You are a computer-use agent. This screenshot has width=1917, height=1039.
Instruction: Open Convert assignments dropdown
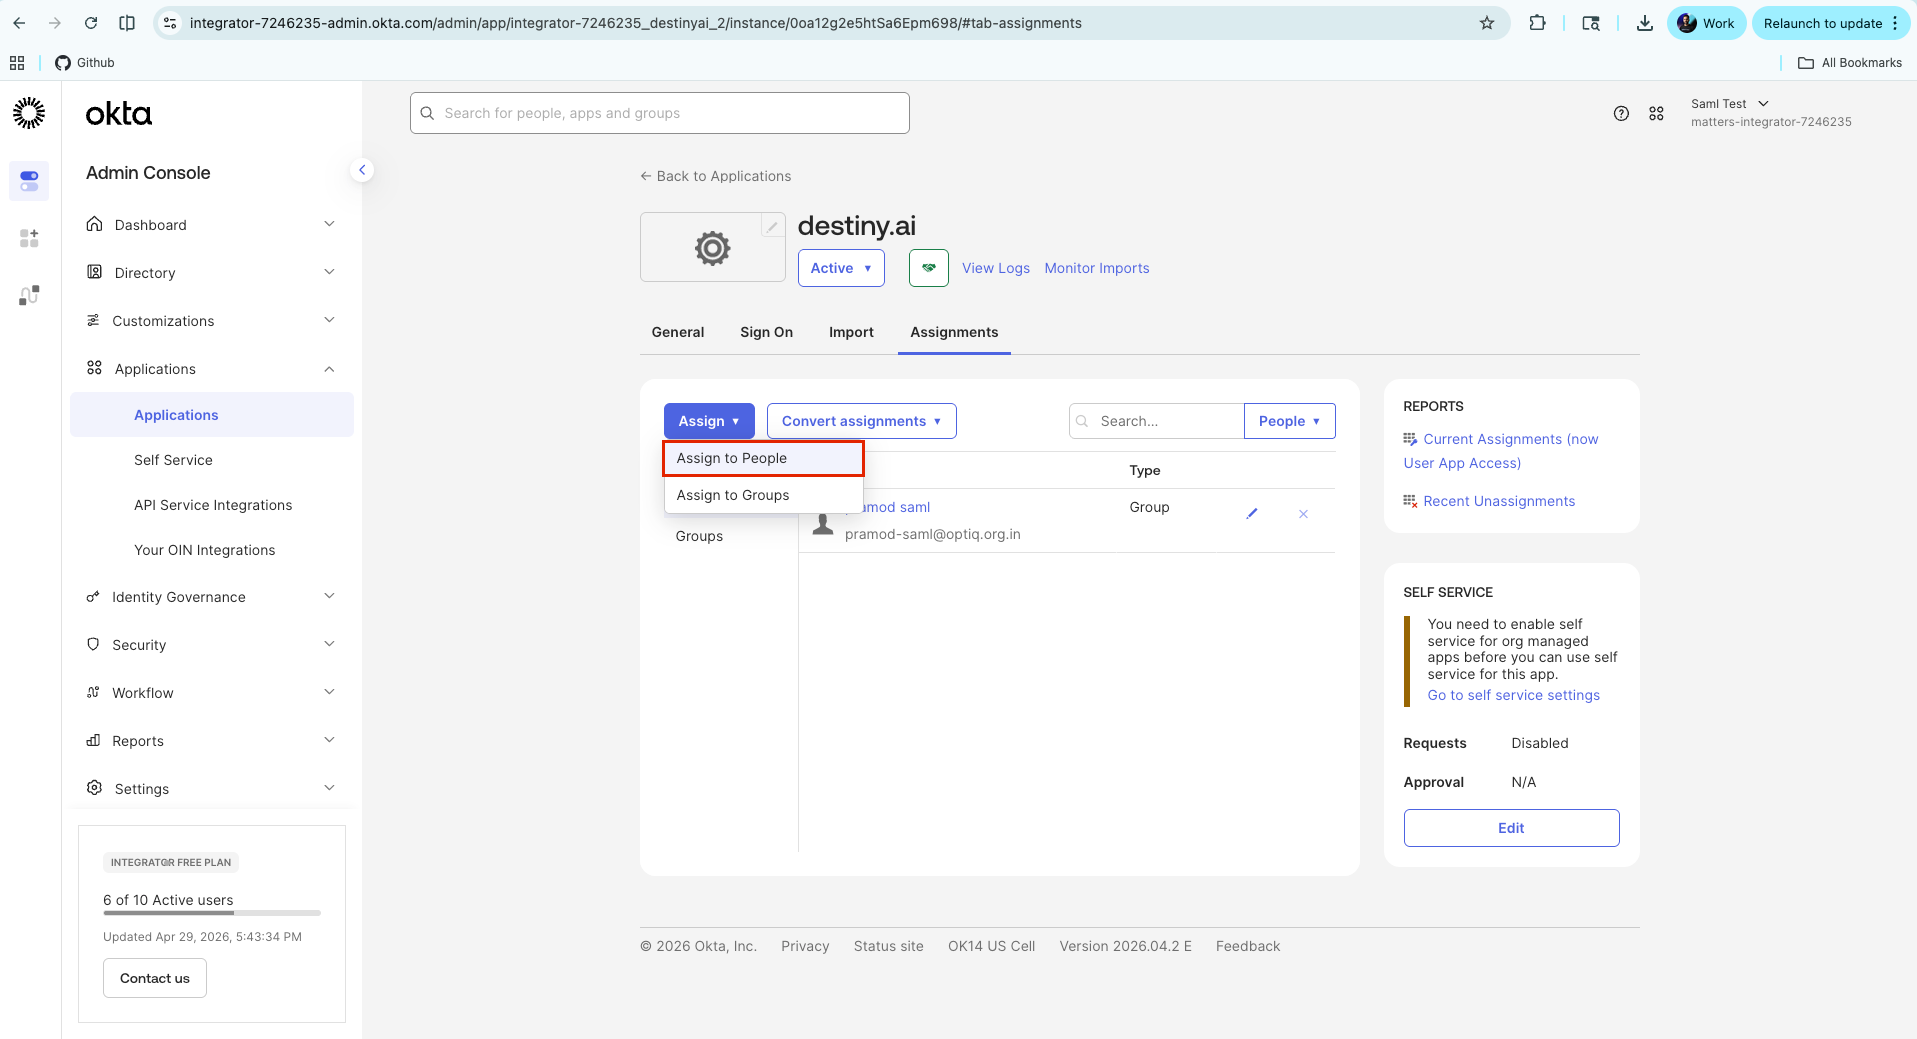coord(862,421)
